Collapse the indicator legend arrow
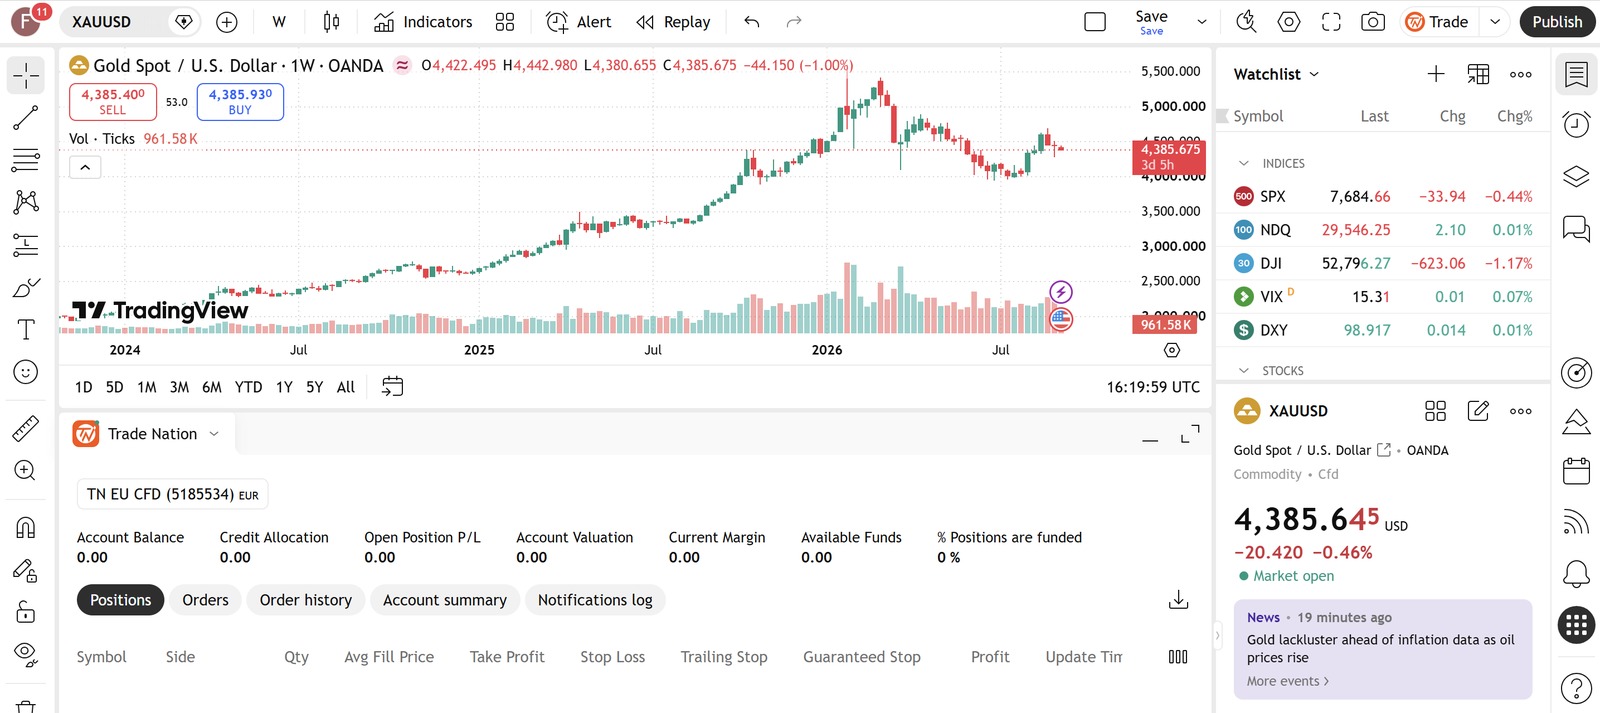 [85, 167]
